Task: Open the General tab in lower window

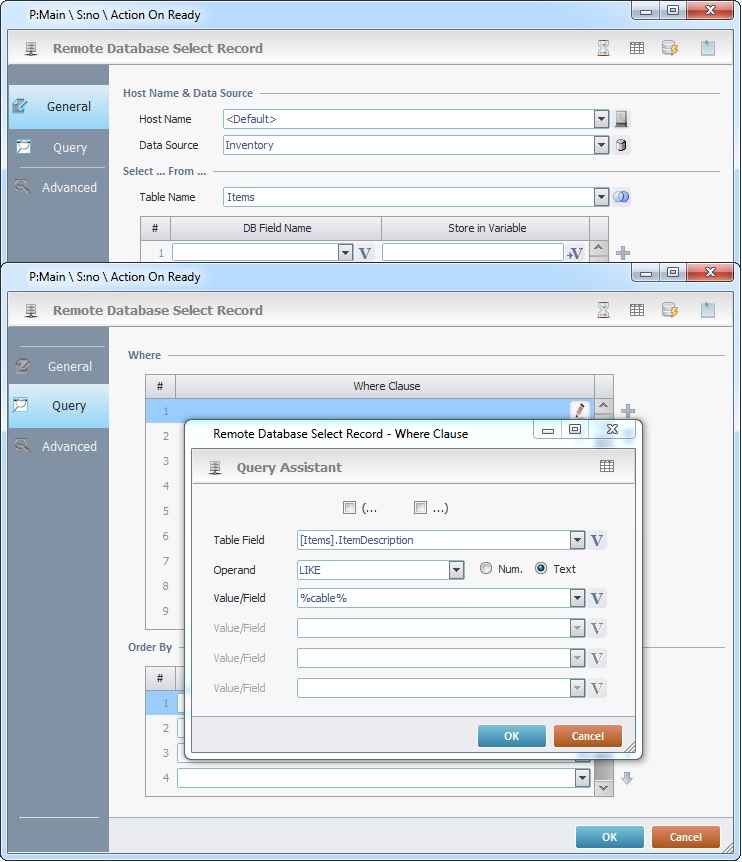Action: click(x=58, y=366)
